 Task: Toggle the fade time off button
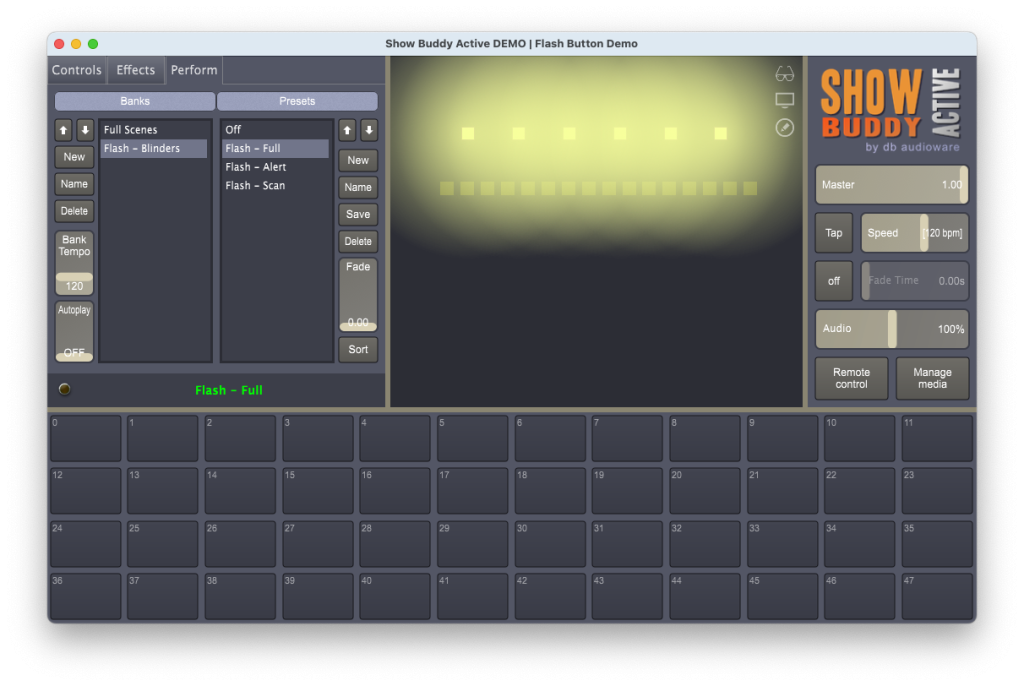(x=833, y=281)
